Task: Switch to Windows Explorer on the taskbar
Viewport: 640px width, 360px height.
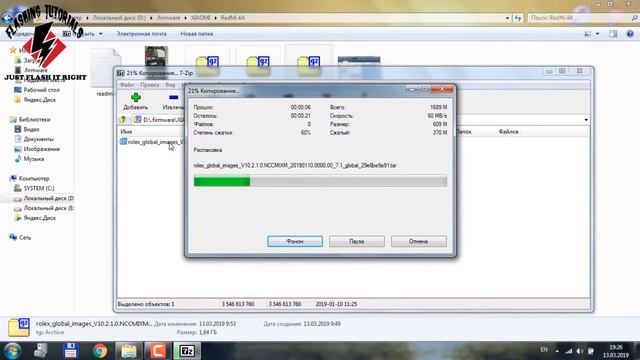Action: pyautogui.click(x=129, y=351)
